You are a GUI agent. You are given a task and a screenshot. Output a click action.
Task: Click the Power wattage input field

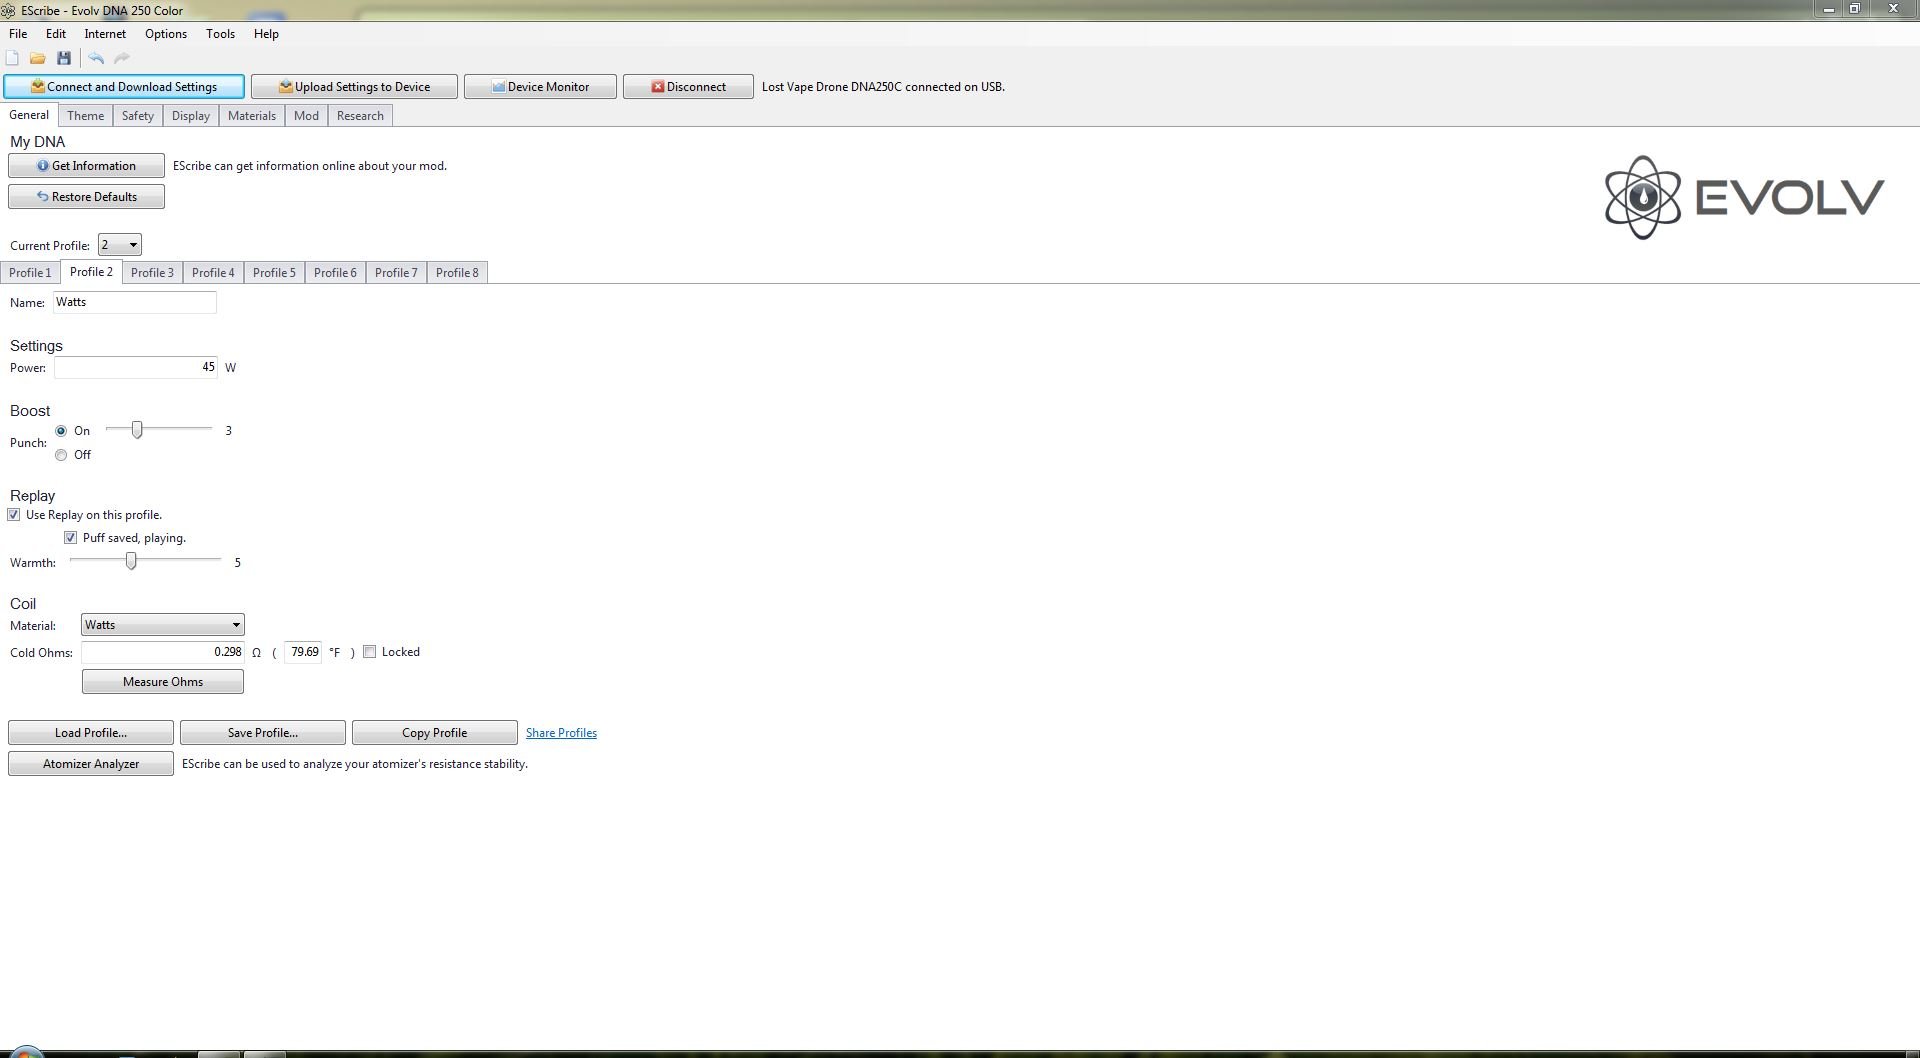coord(136,368)
